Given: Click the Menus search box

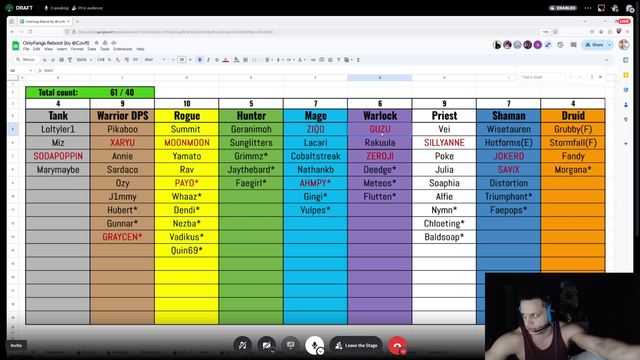Looking at the screenshot, I should pos(26,60).
